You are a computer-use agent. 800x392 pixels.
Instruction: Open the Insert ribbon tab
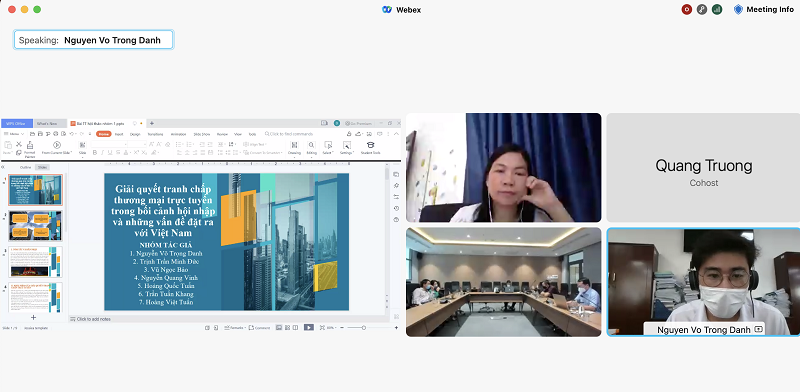[x=119, y=134]
